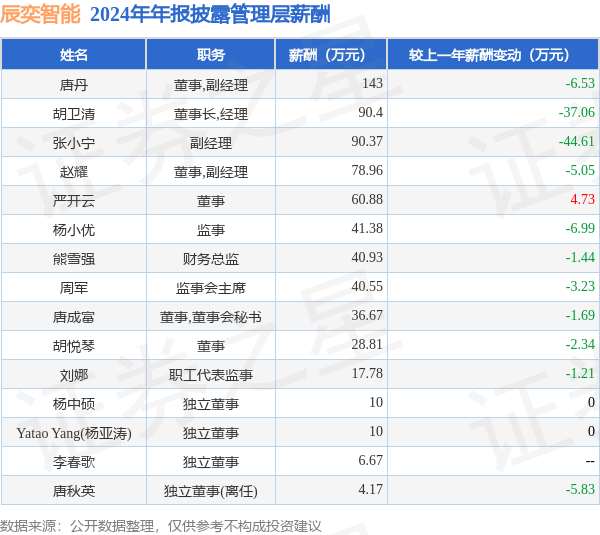Click the salary value 28.81
The image size is (600, 535).
pyautogui.click(x=367, y=344)
